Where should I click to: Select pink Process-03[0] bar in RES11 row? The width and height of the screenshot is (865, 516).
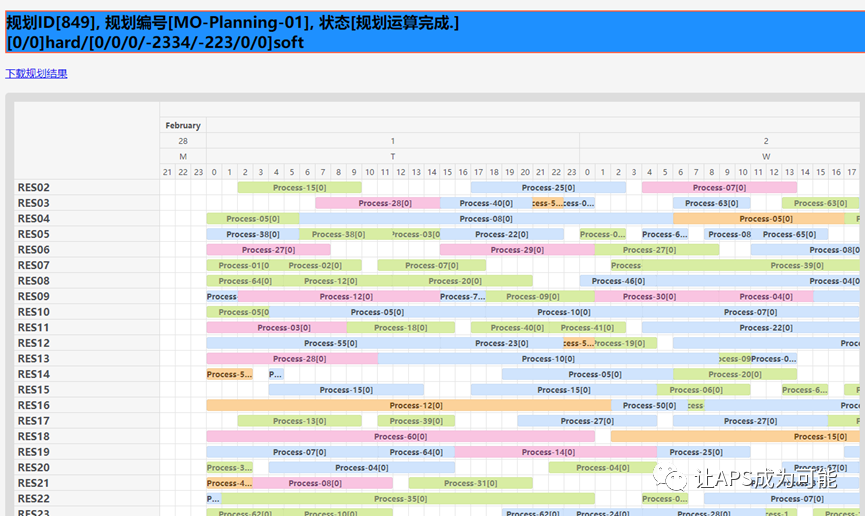[x=276, y=327]
